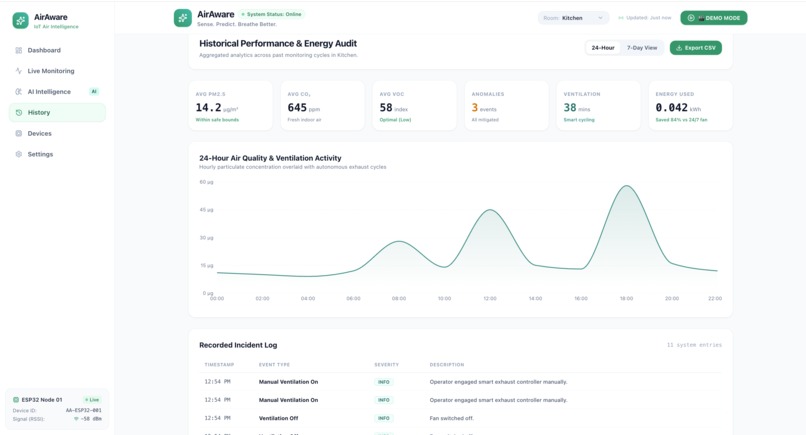This screenshot has height=435, width=806.
Task: Open AI Intelligence section
Action: (57, 92)
